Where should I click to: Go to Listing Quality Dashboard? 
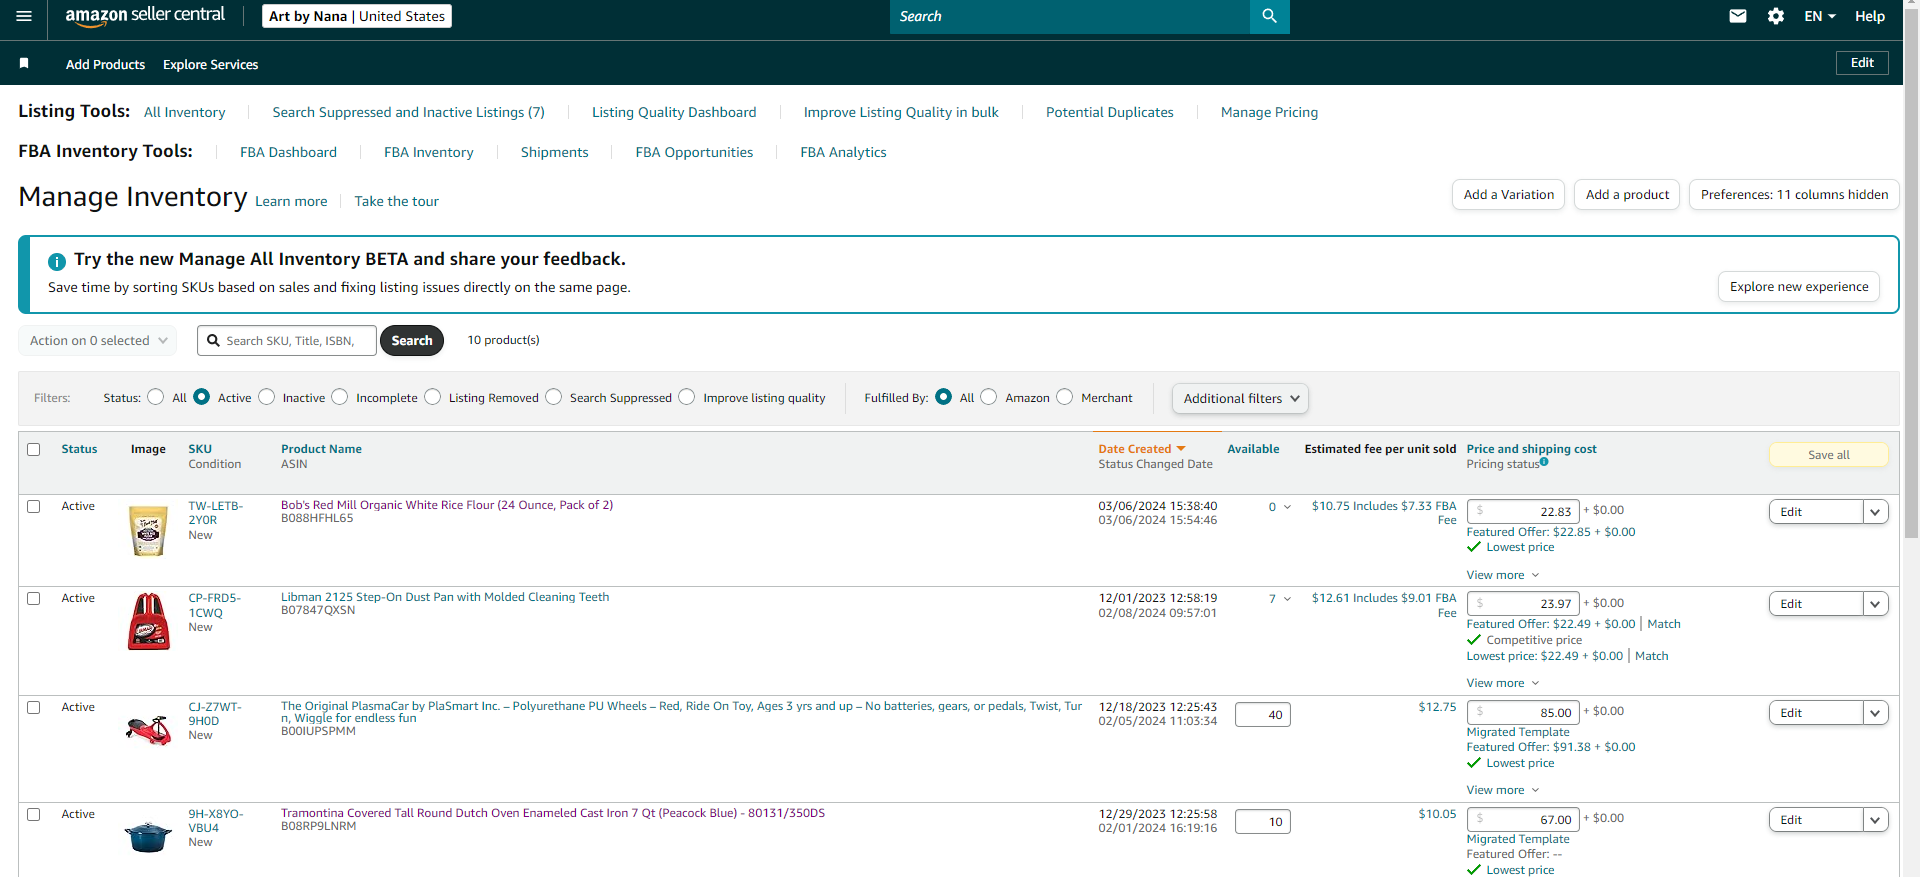pyautogui.click(x=674, y=112)
